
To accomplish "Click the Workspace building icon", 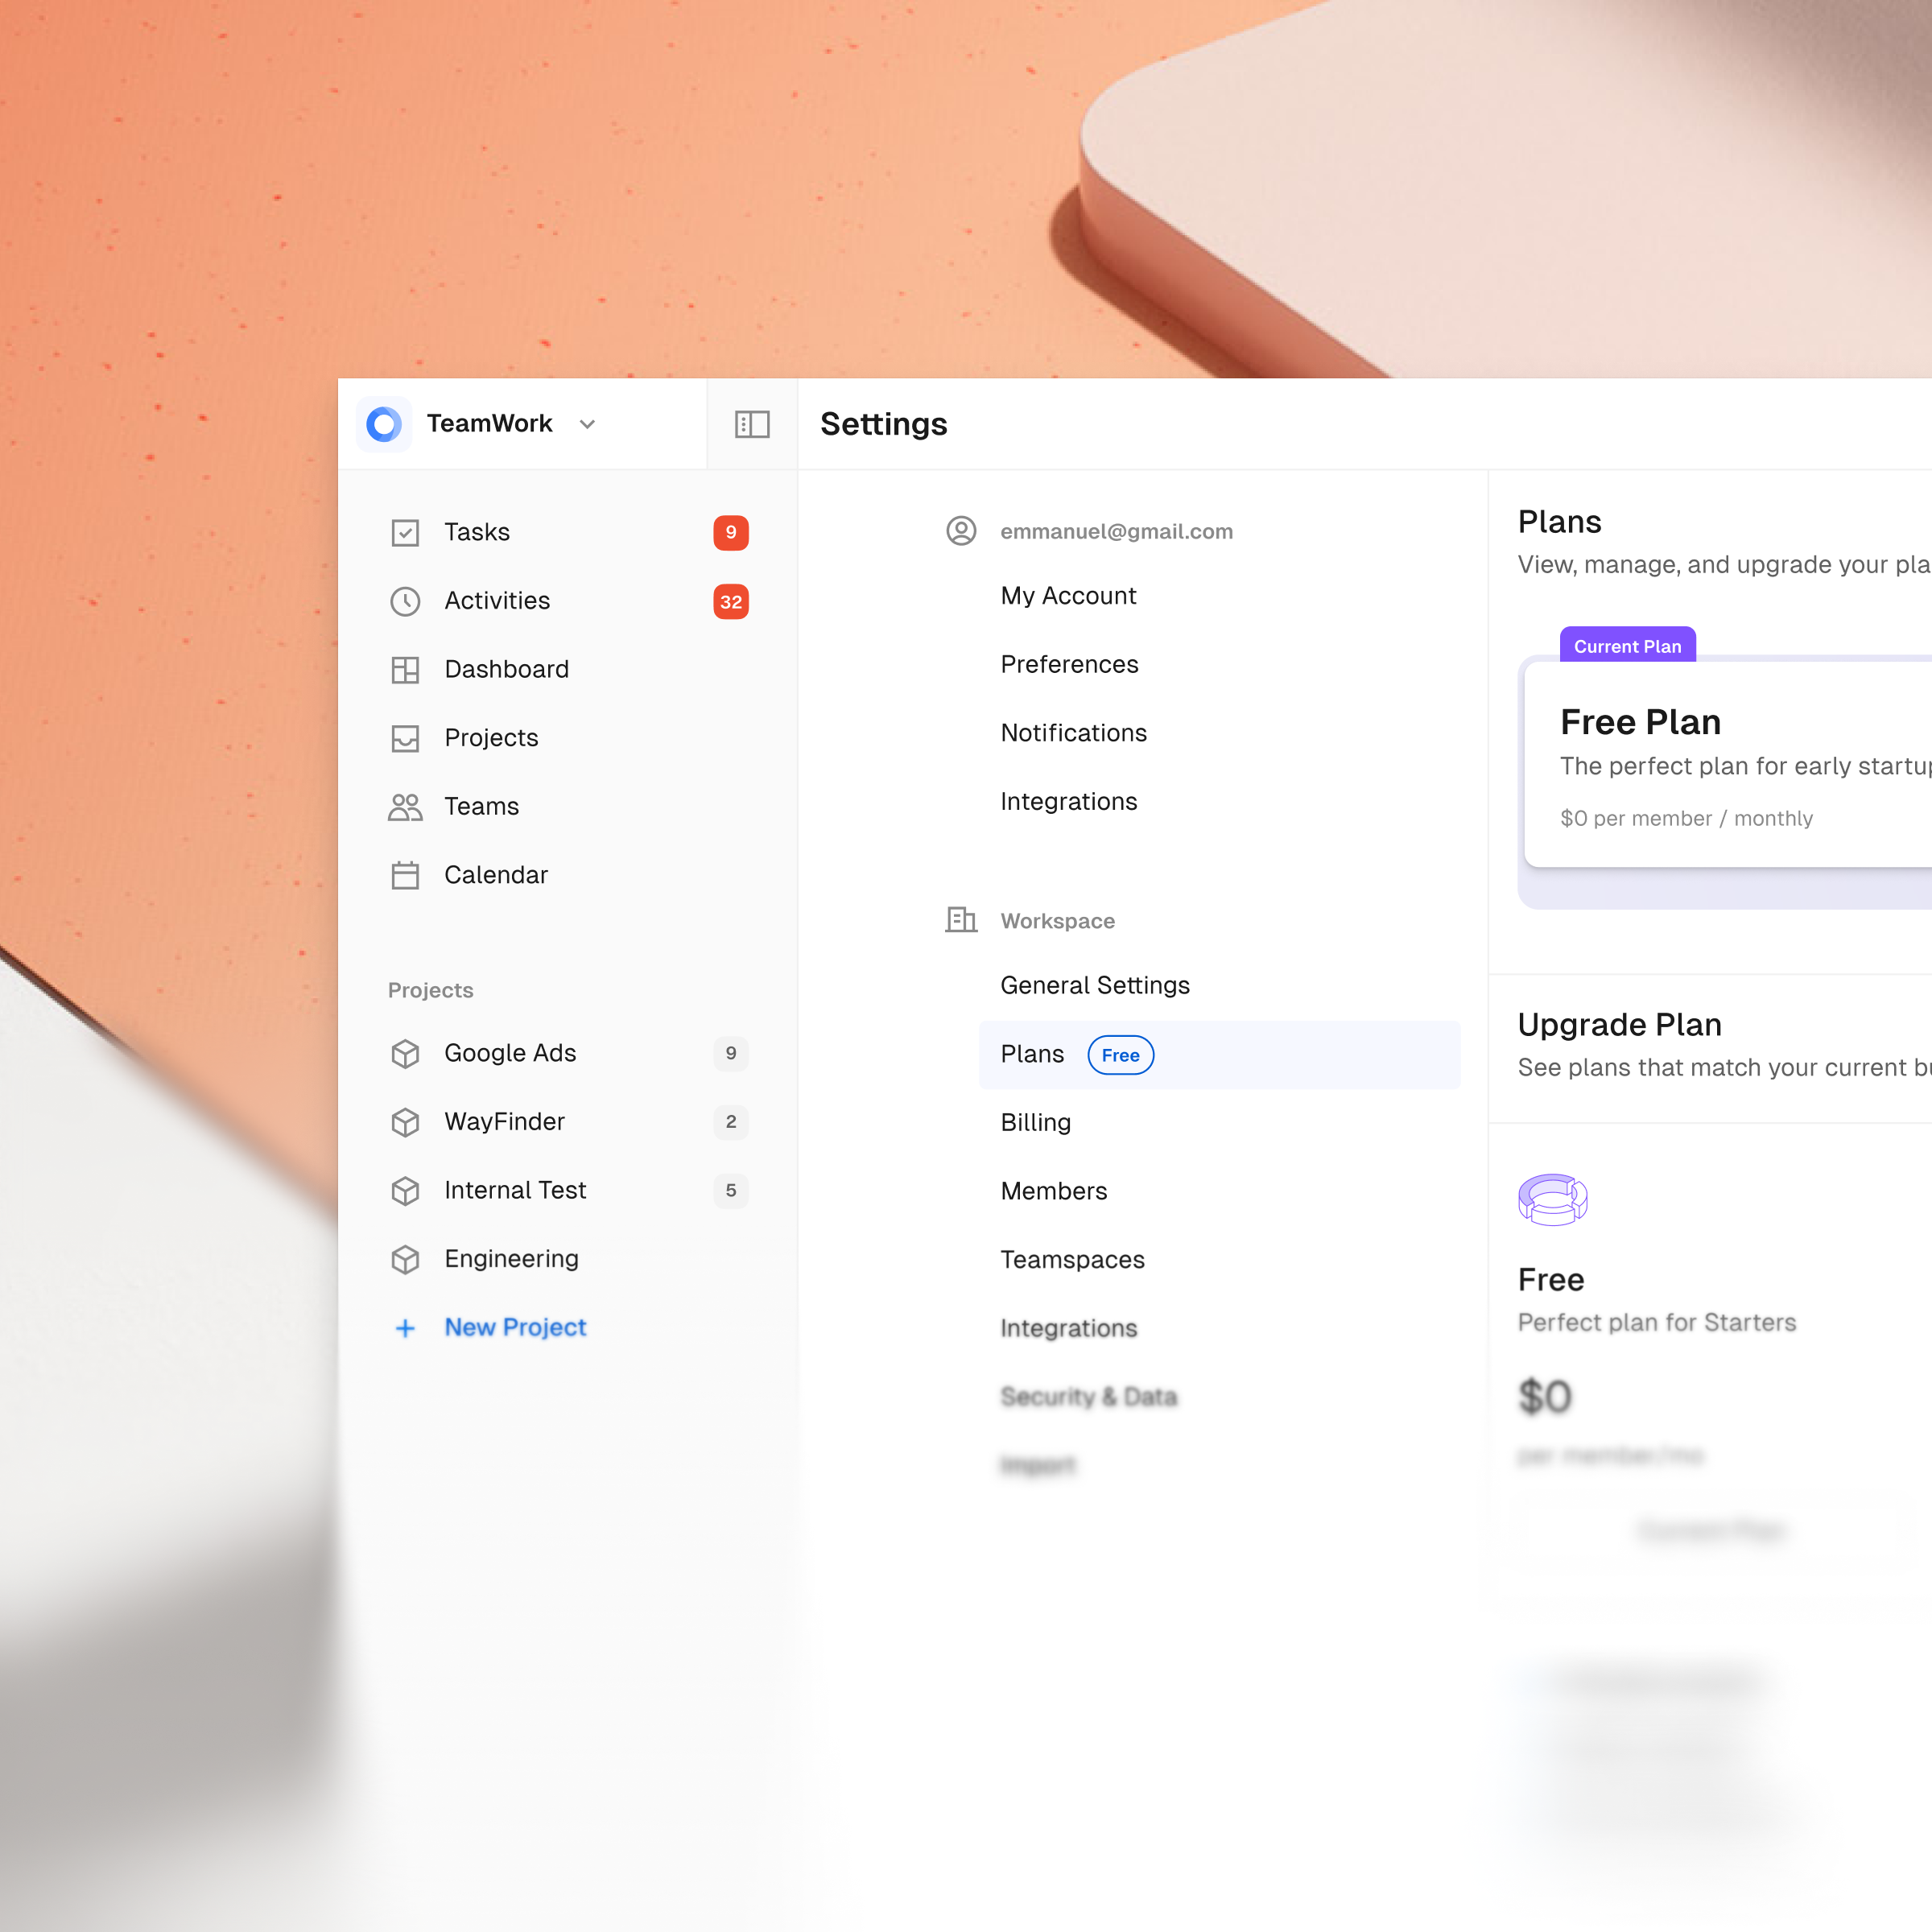I will 961,919.
